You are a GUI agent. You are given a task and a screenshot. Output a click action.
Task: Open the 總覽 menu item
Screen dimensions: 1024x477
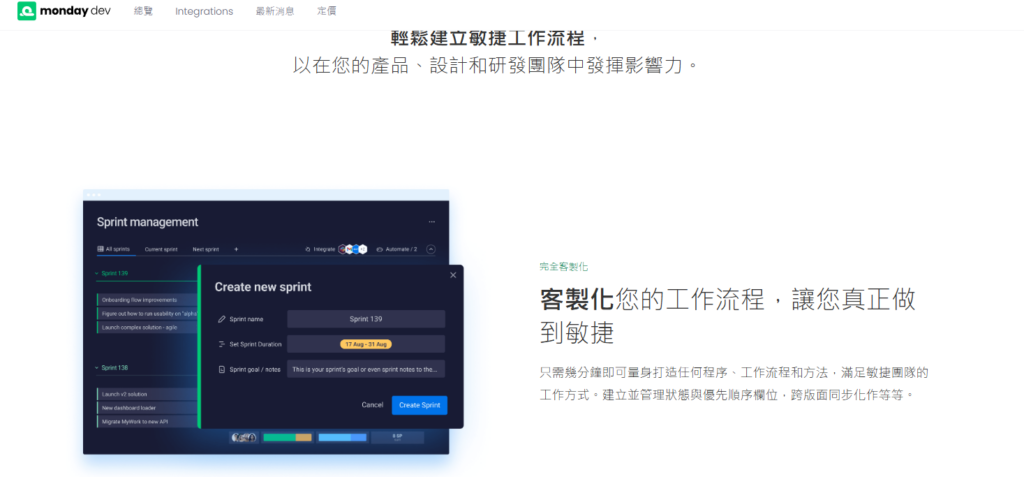point(143,11)
